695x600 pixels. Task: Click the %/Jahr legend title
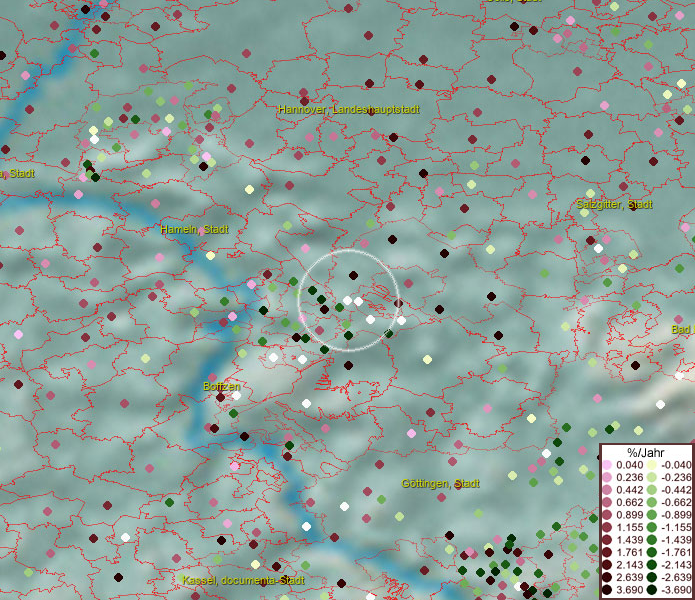pyautogui.click(x=646, y=453)
